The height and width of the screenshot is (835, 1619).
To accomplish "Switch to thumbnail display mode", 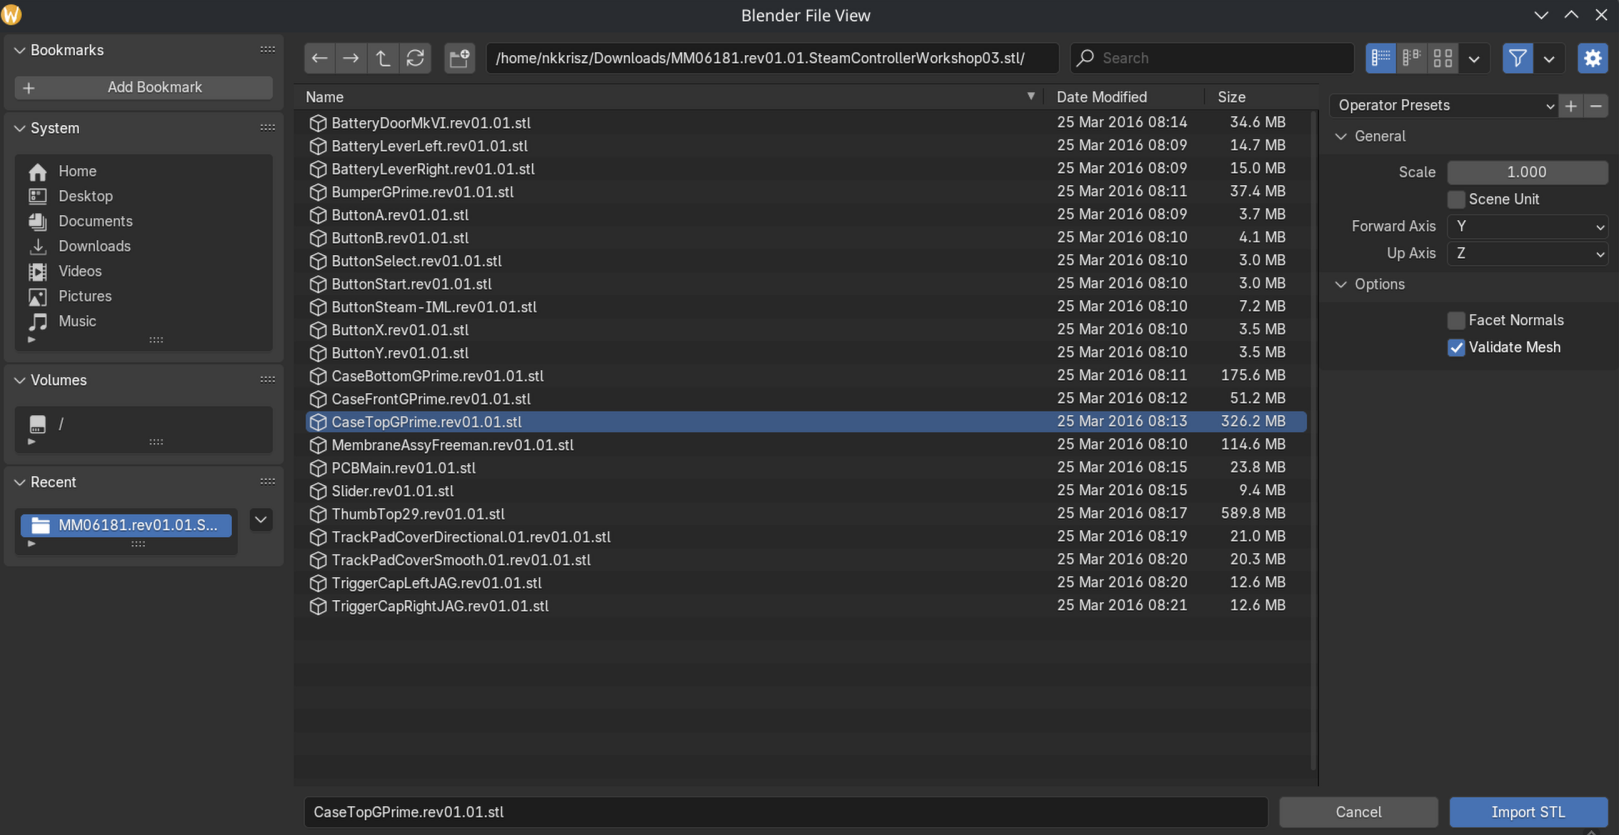I will (x=1442, y=58).
